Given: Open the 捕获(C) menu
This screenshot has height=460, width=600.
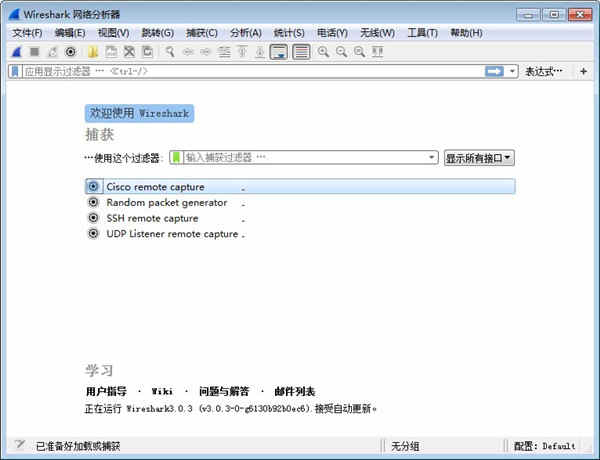Looking at the screenshot, I should pyautogui.click(x=202, y=33).
